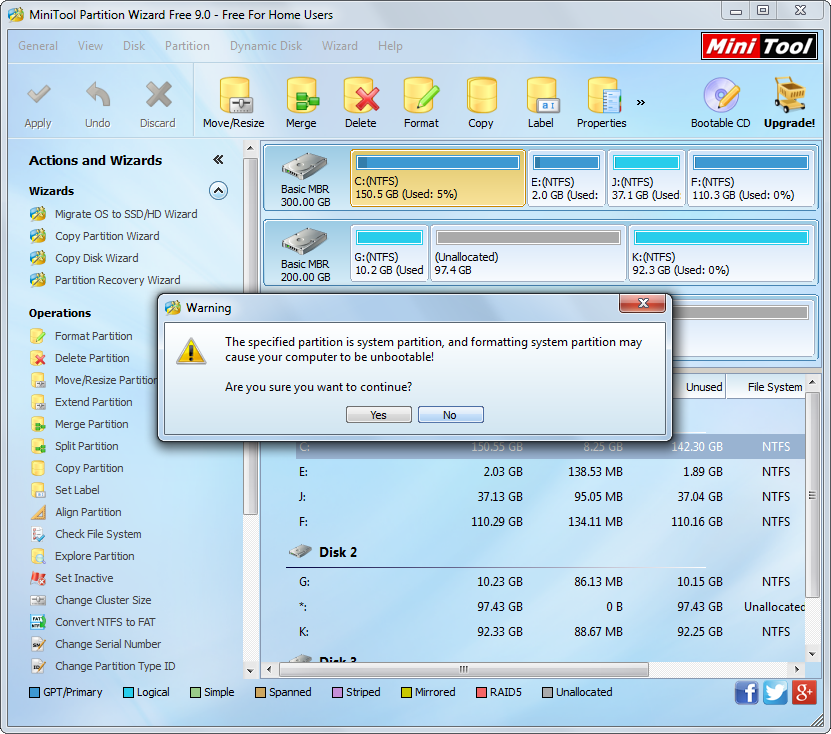The height and width of the screenshot is (734, 831).
Task: Choose Convert NTFS to FAT operation
Action: pos(105,622)
